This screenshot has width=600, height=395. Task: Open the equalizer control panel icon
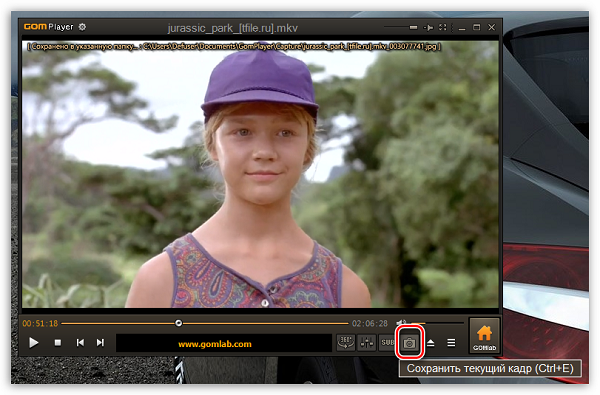pos(367,343)
